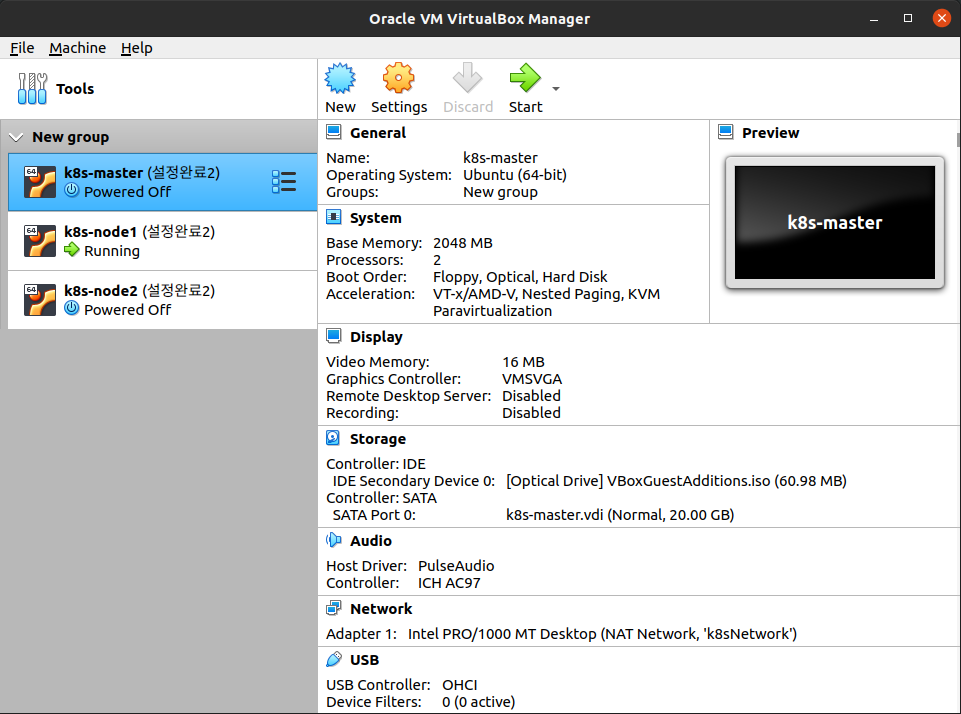Screen dimensions: 961x714
Task: Click the PulseAudio host driver value
Action: coord(456,566)
